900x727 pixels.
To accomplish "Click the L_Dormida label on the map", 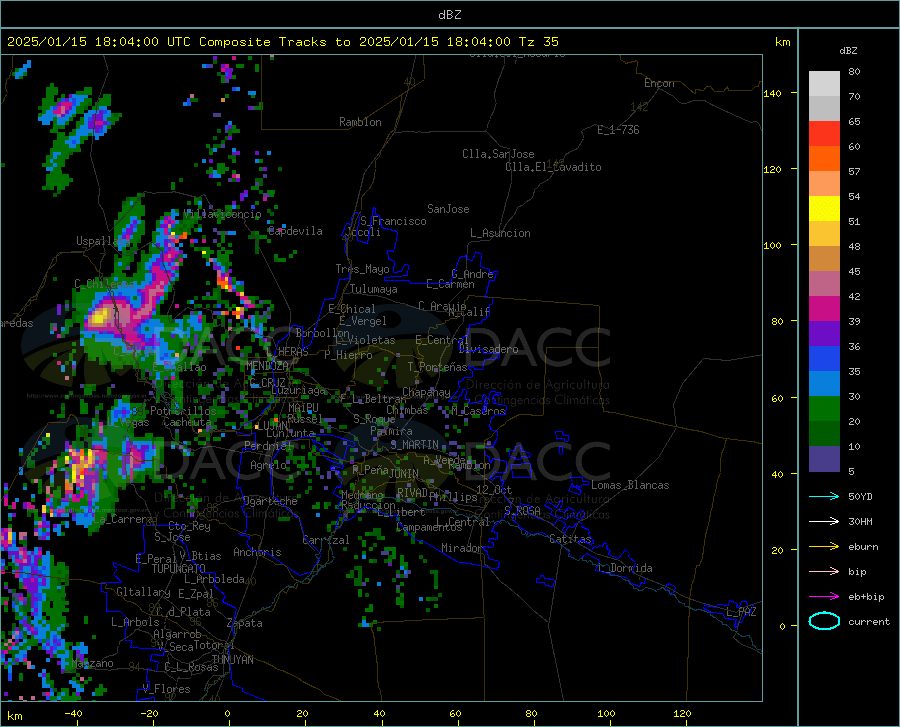I will pyautogui.click(x=624, y=568).
